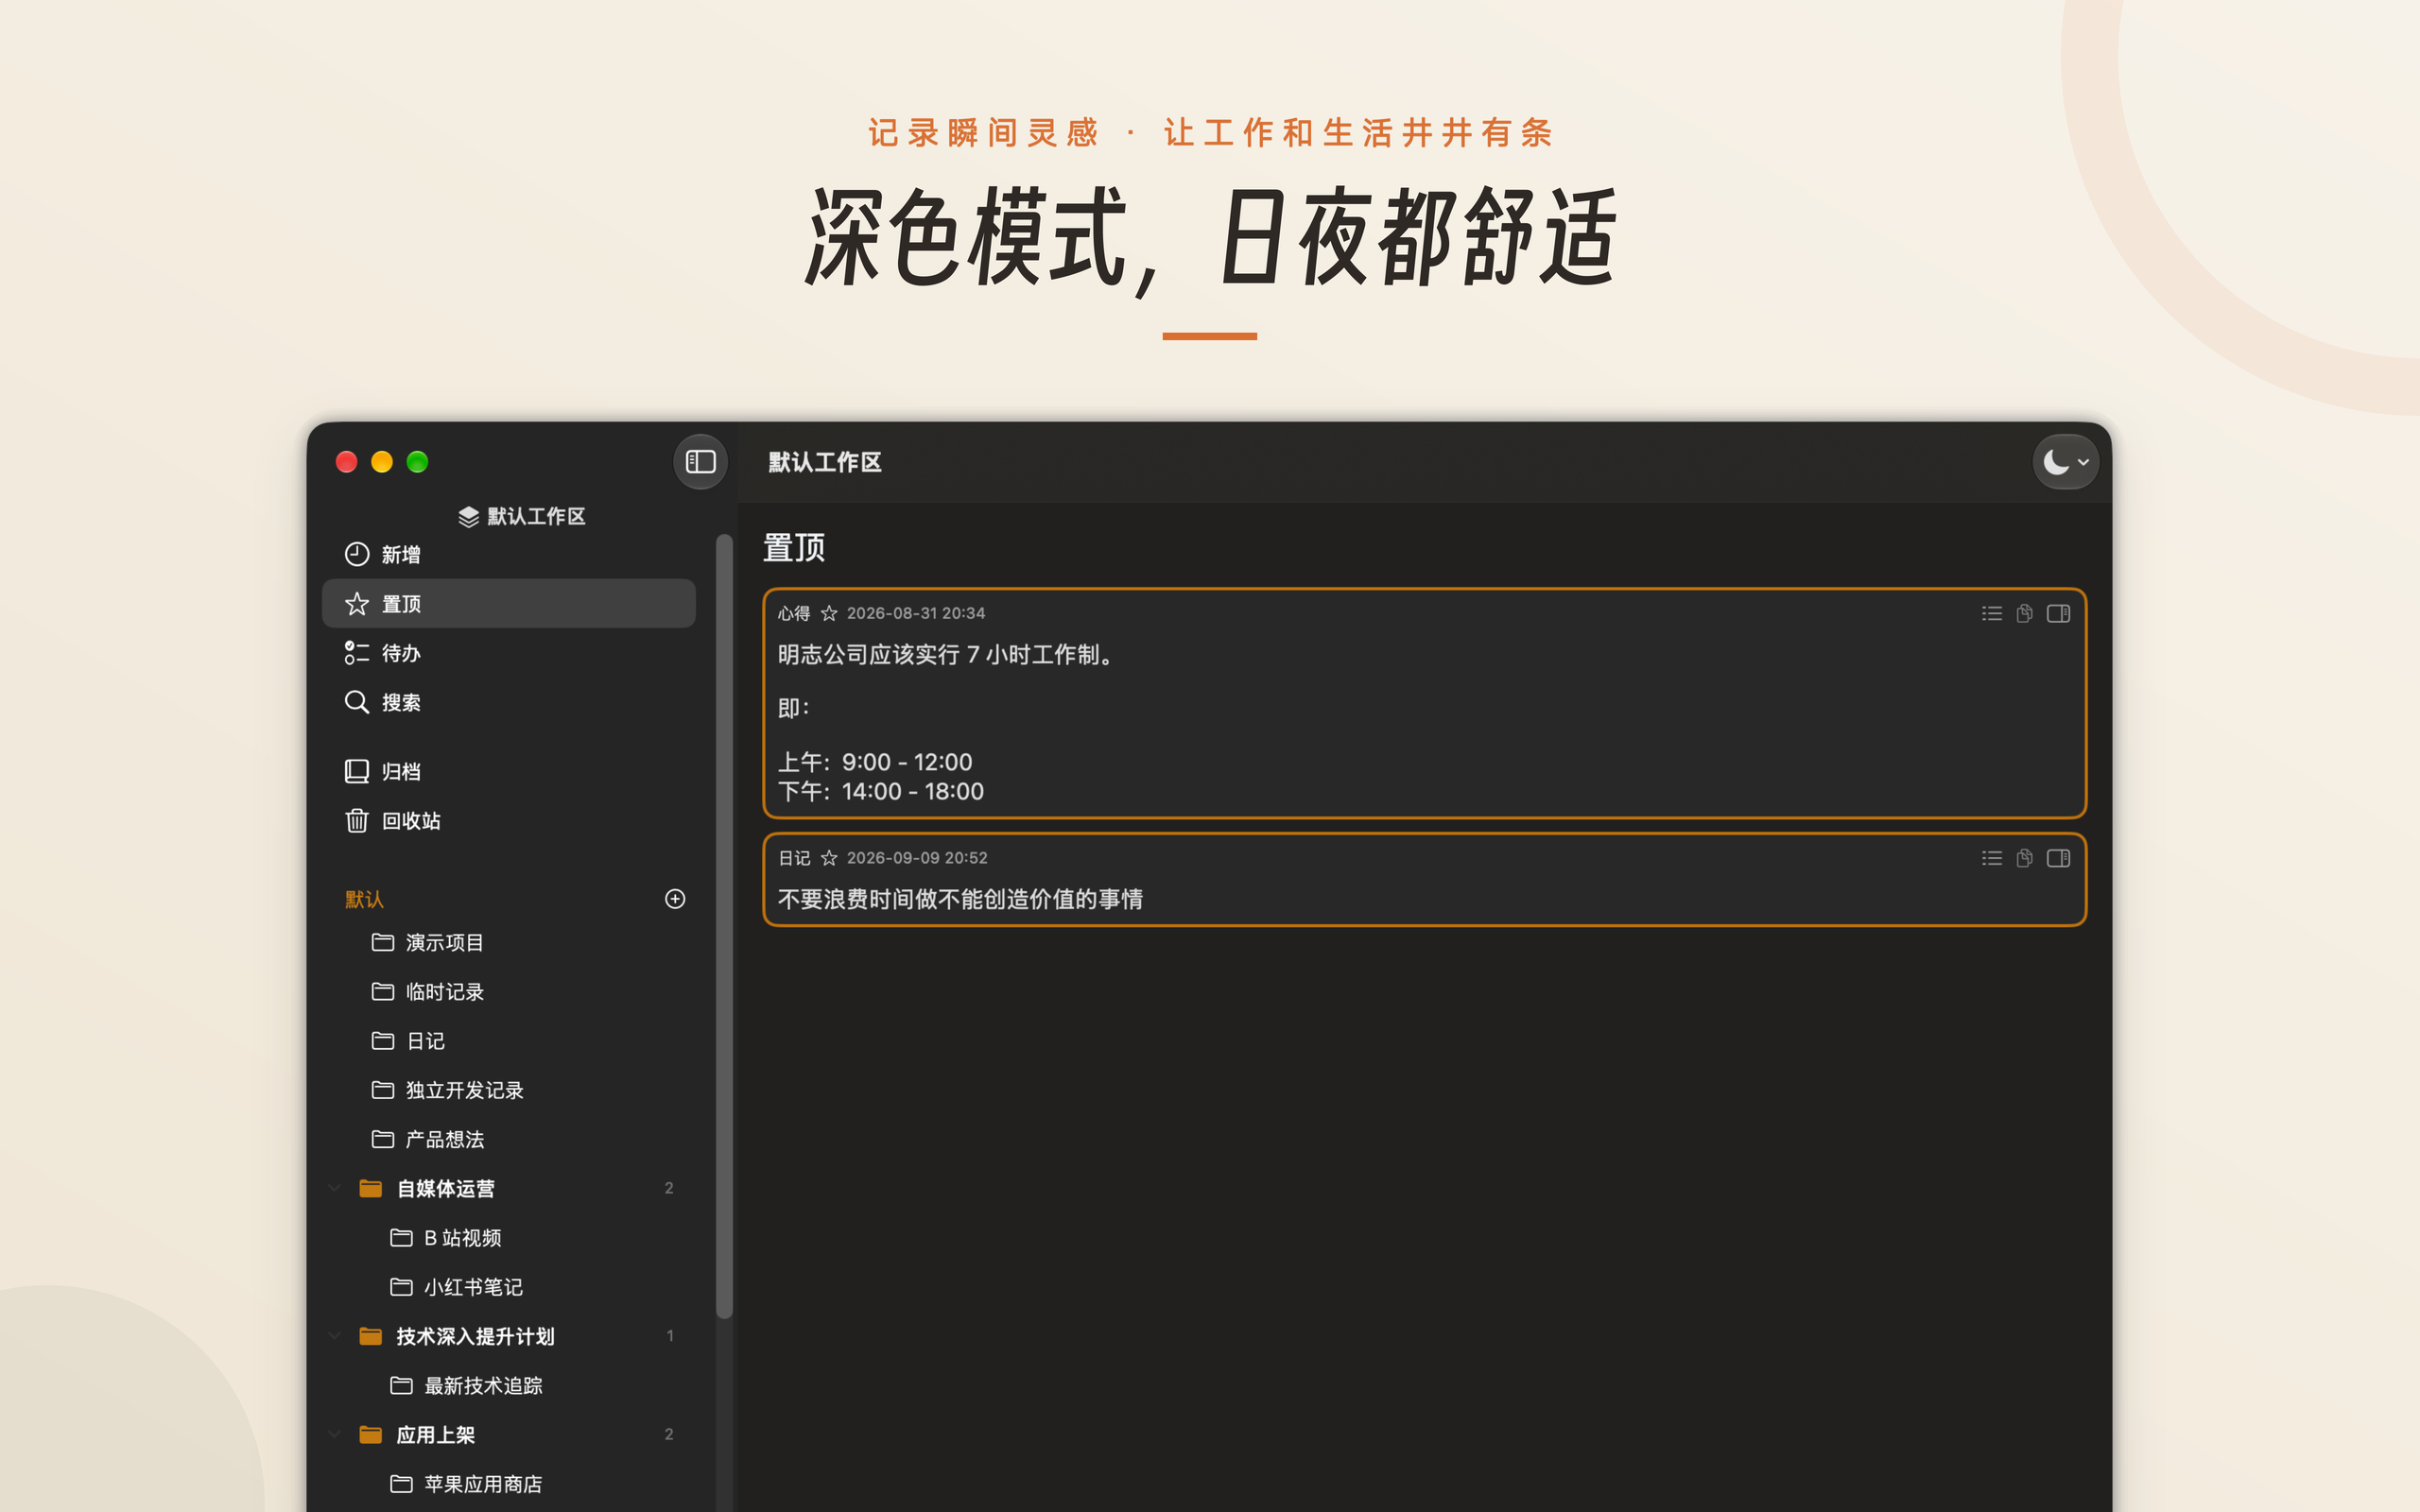Click the 2026-09-09 20:52 timestamp
The width and height of the screenshot is (2420, 1512).
[x=917, y=858]
